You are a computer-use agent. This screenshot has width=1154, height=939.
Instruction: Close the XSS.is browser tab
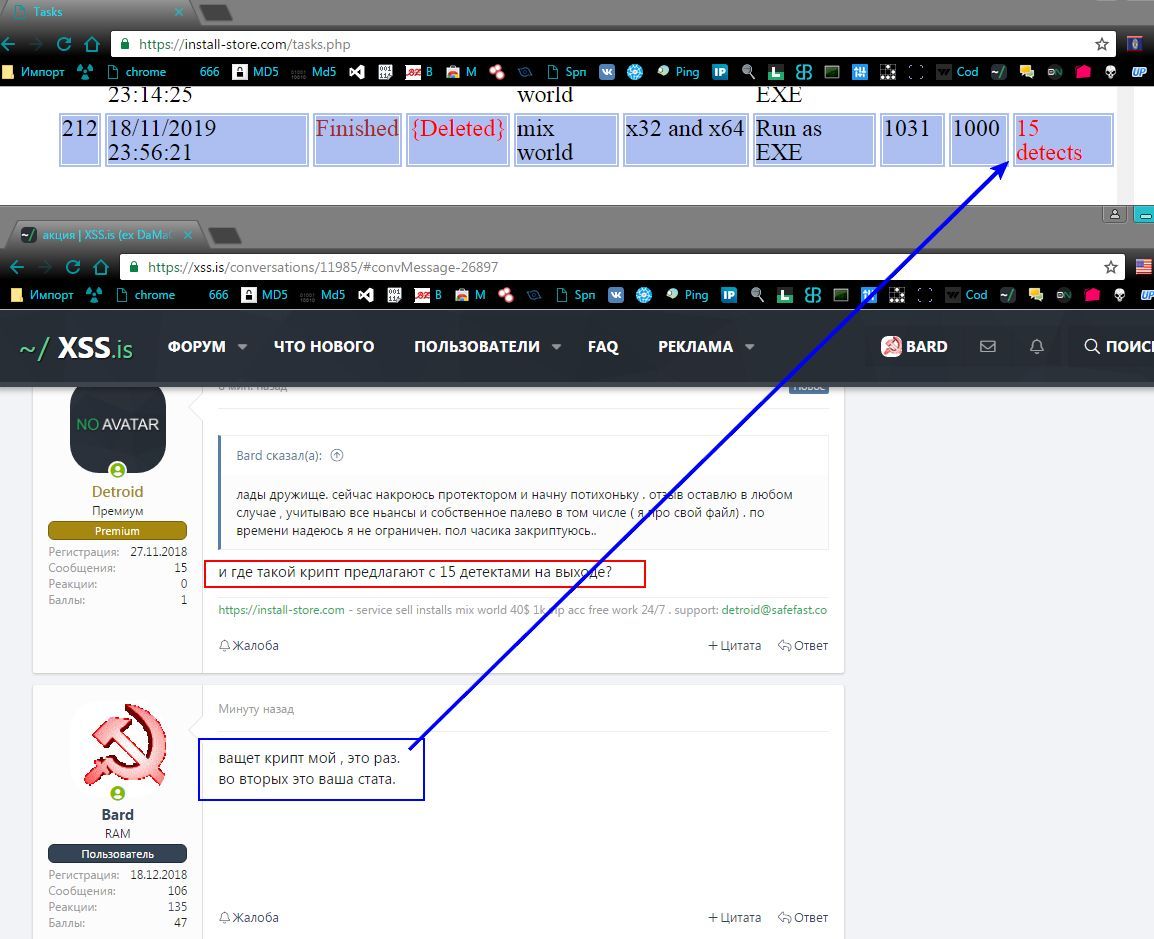188,235
